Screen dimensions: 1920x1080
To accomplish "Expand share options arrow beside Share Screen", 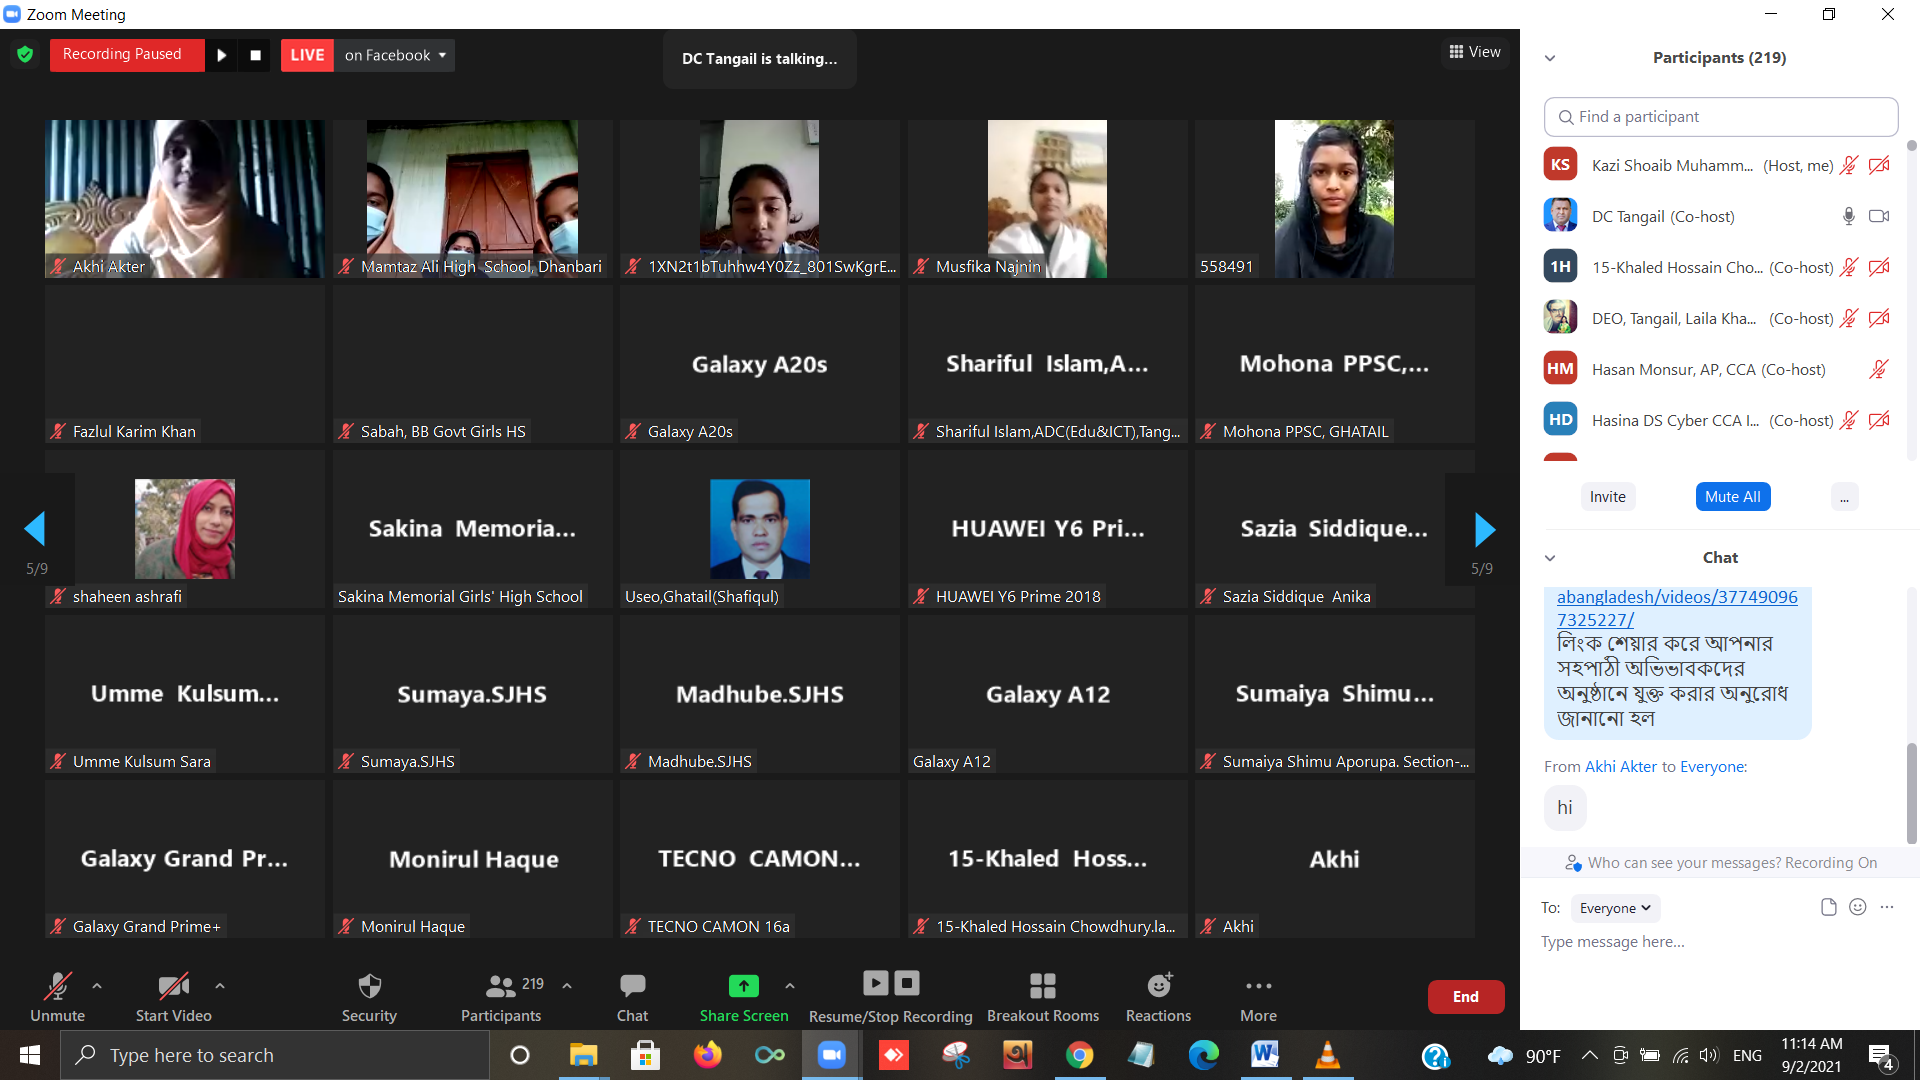I will click(790, 986).
